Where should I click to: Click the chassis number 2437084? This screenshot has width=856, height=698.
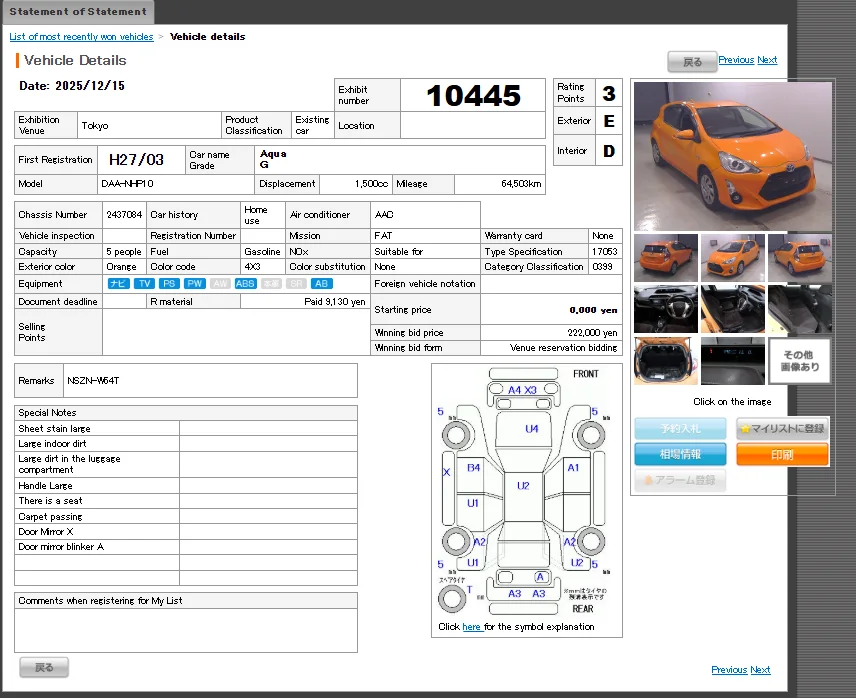(x=124, y=214)
